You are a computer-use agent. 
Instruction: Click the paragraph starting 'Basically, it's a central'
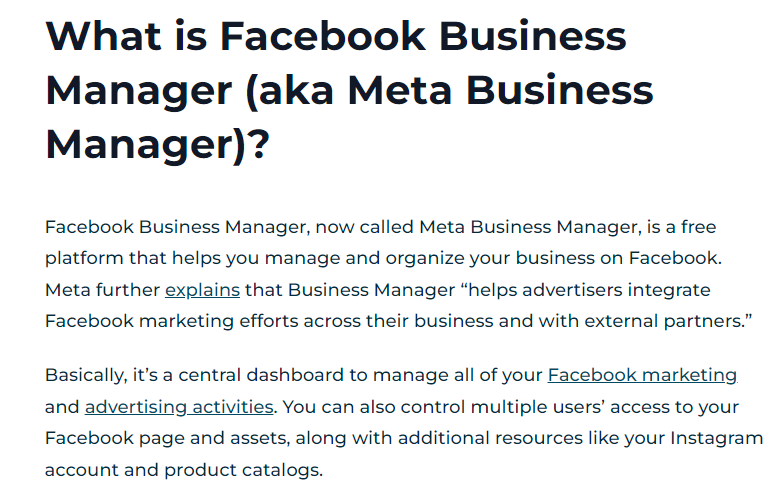[404, 422]
